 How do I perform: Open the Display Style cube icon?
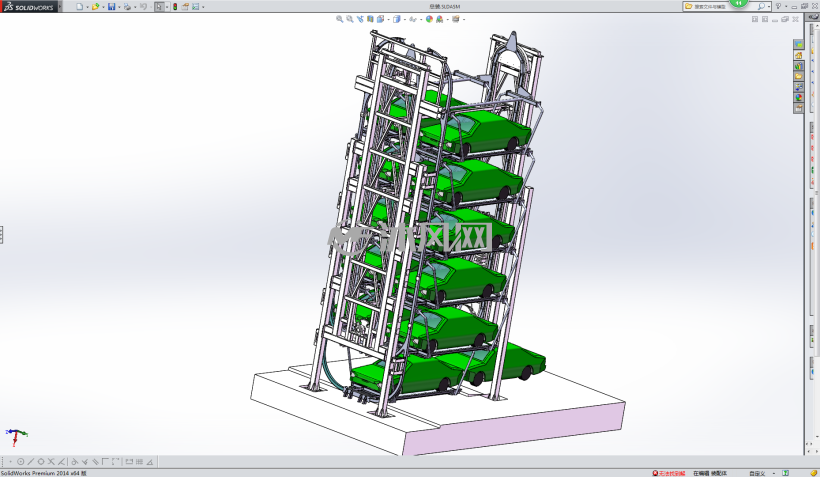click(x=397, y=19)
